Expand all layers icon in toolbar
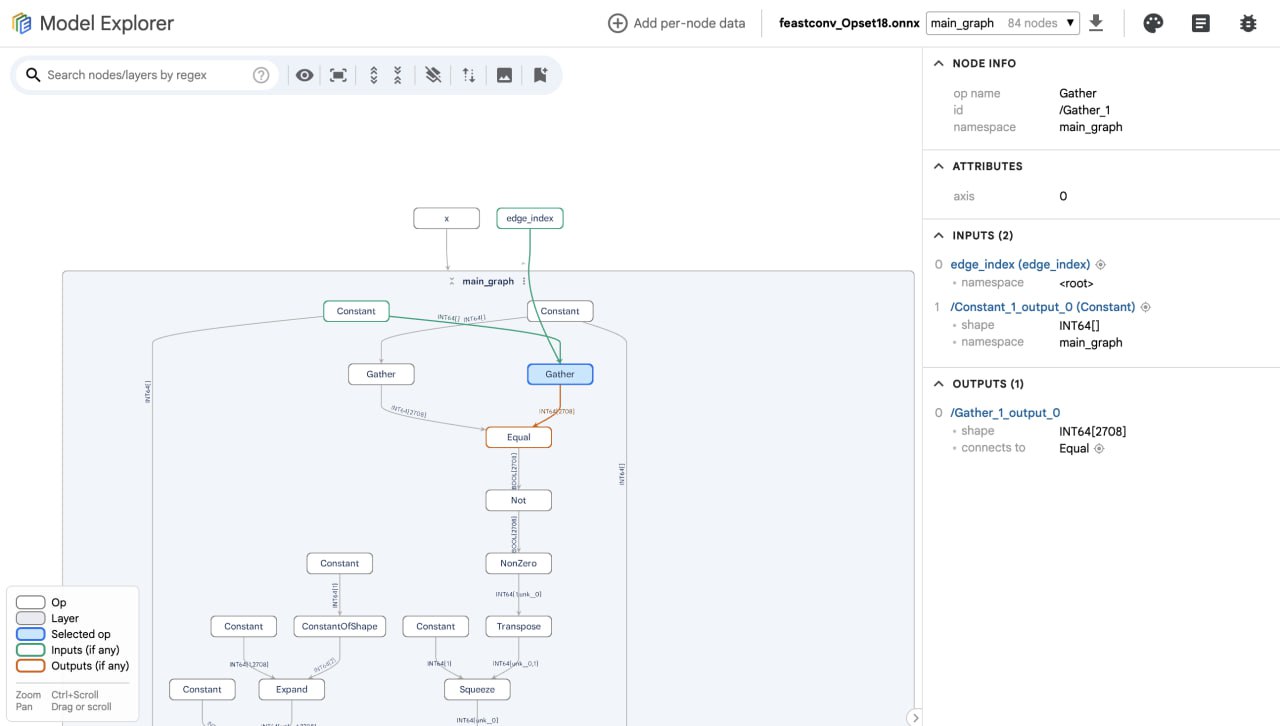1280x726 pixels. point(374,75)
